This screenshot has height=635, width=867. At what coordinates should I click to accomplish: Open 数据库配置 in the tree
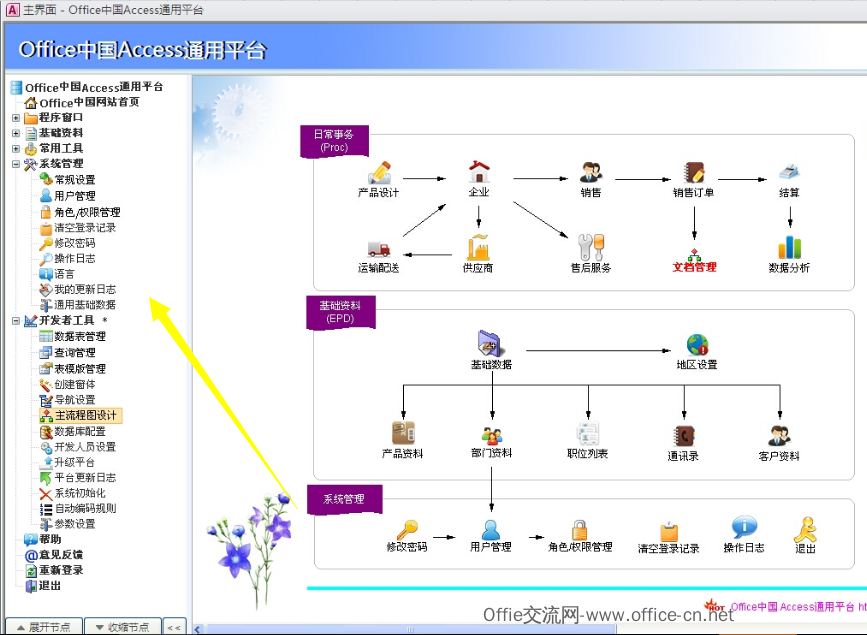pyautogui.click(x=80, y=431)
